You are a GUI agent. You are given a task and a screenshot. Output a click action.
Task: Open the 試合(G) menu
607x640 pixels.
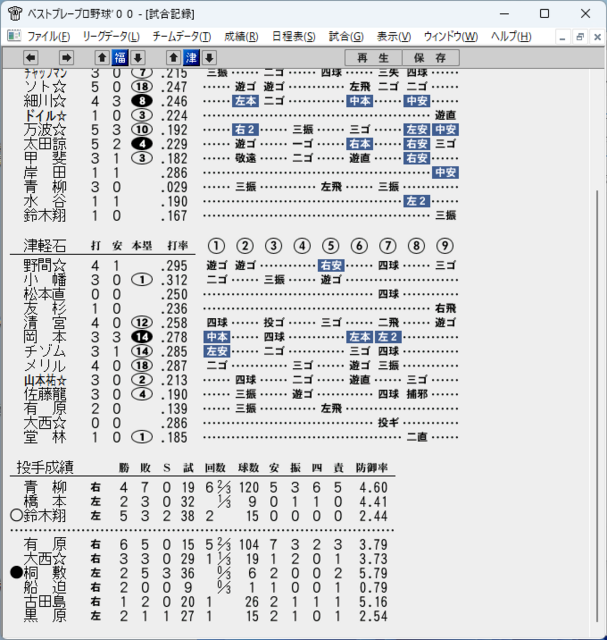[346, 37]
